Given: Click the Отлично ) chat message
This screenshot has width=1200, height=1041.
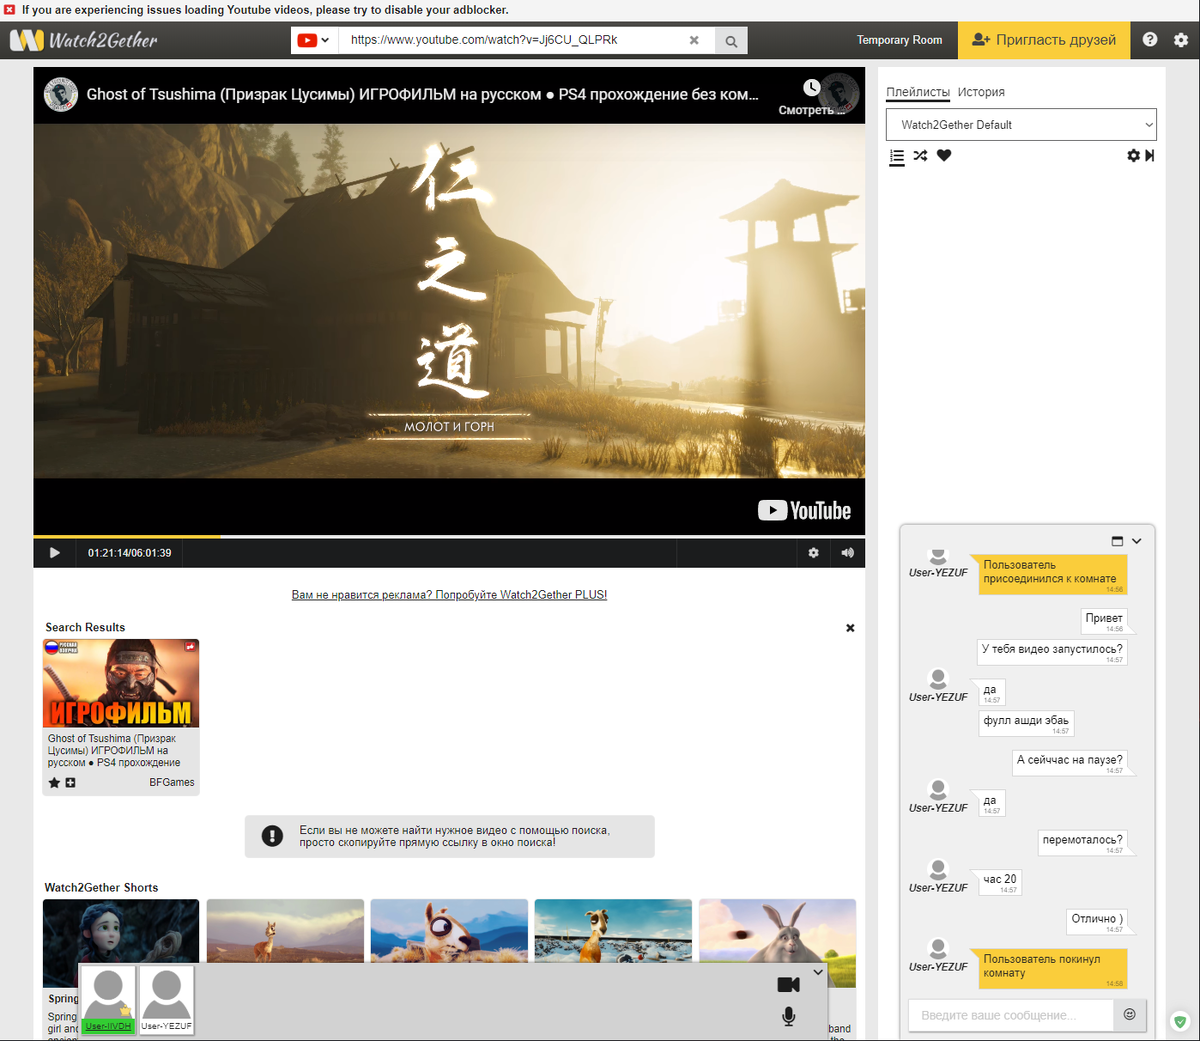Looking at the screenshot, I should (1097, 919).
